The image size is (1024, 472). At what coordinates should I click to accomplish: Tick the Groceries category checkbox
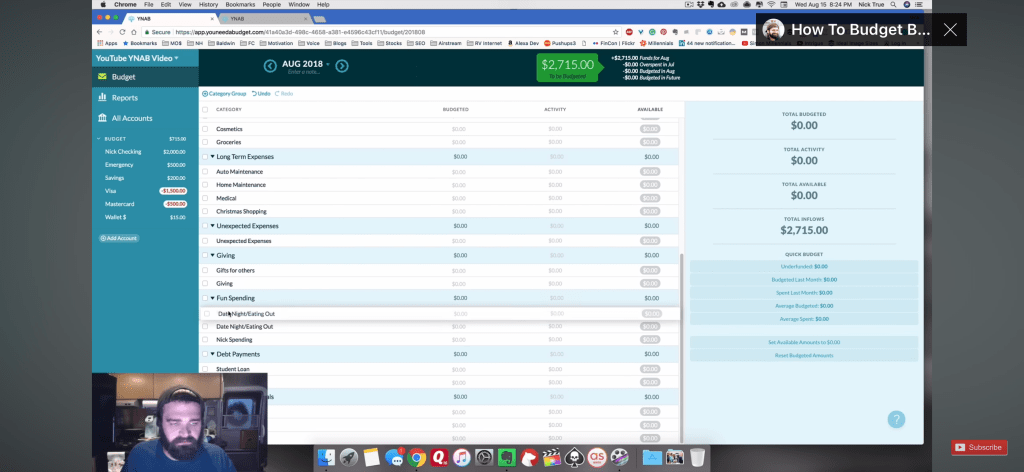[205, 142]
